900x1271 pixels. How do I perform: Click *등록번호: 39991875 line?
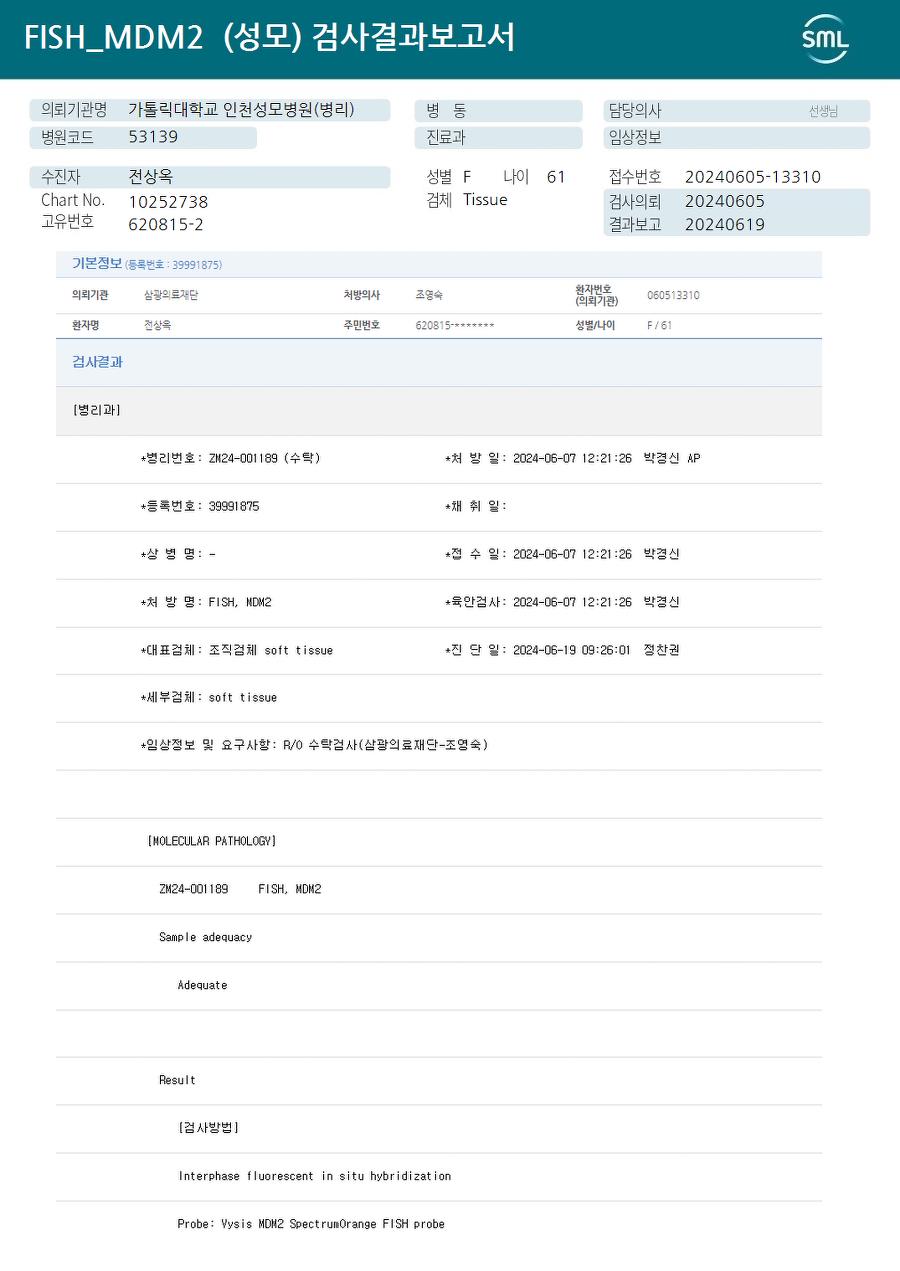coord(199,506)
